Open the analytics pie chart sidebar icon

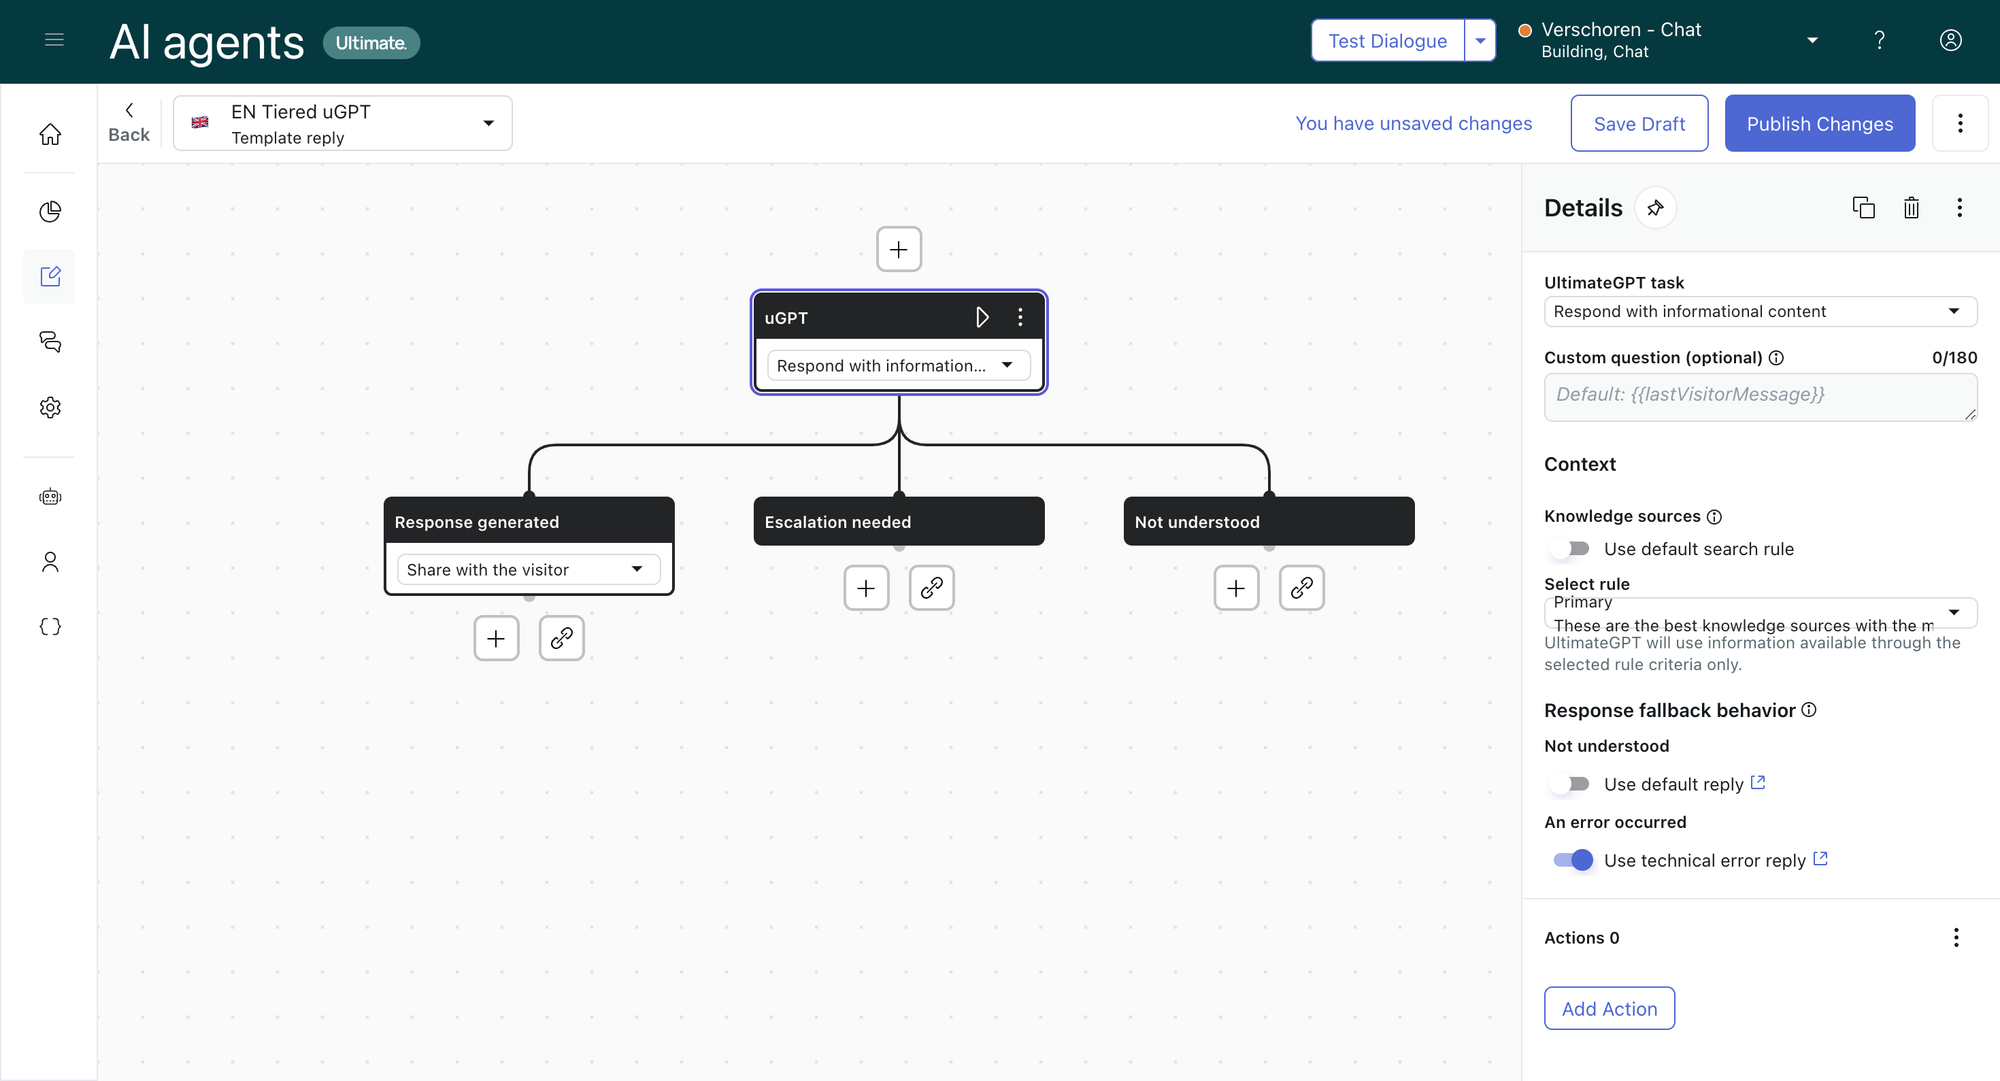click(50, 211)
